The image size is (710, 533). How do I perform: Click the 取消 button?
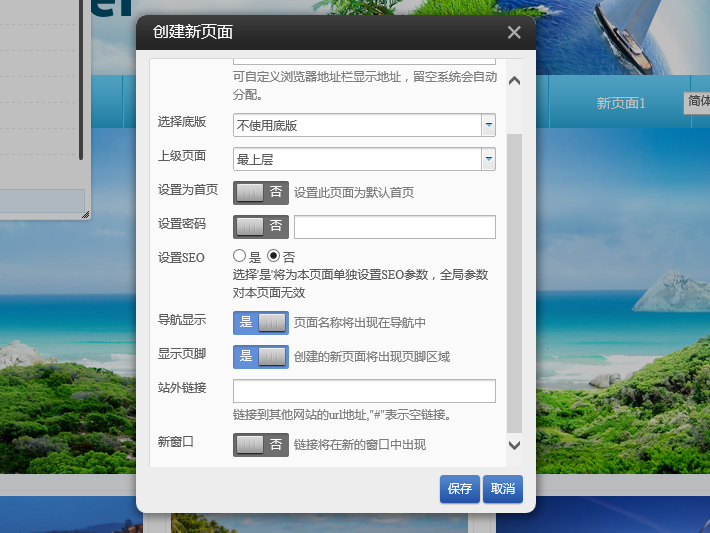[x=503, y=489]
